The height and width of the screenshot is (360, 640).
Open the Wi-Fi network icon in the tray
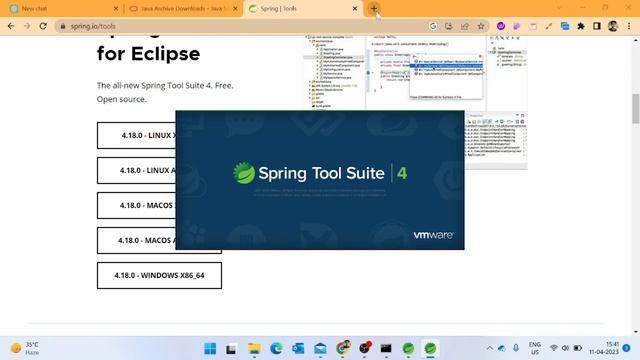tap(553, 348)
